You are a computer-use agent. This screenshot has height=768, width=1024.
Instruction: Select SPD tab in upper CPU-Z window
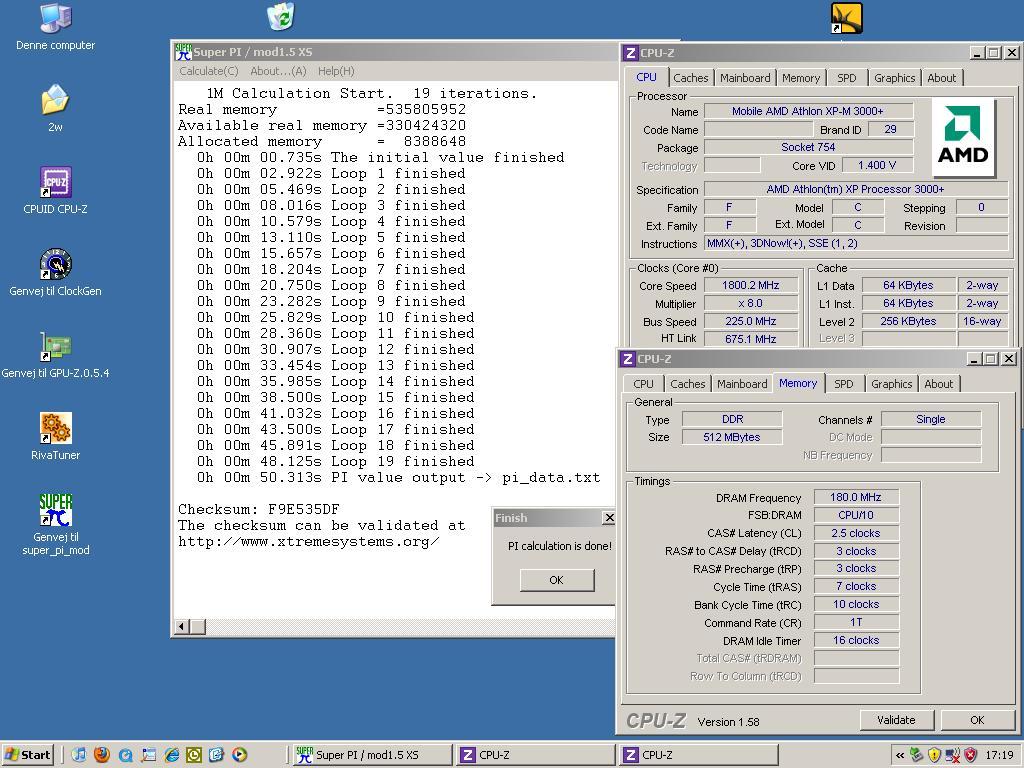(846, 78)
